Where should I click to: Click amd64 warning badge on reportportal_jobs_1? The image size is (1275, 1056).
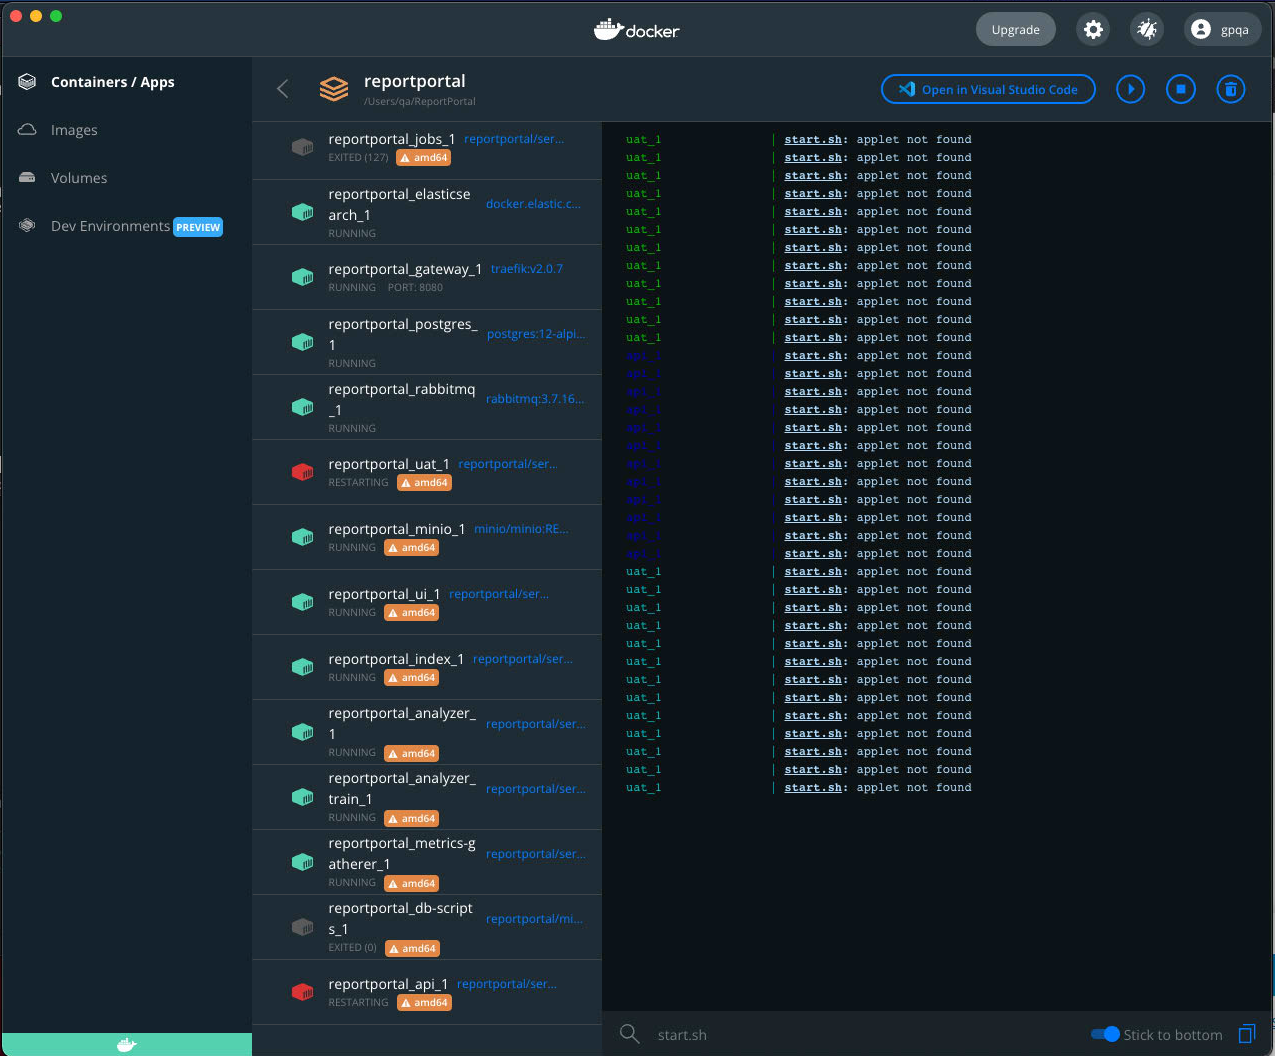[424, 158]
